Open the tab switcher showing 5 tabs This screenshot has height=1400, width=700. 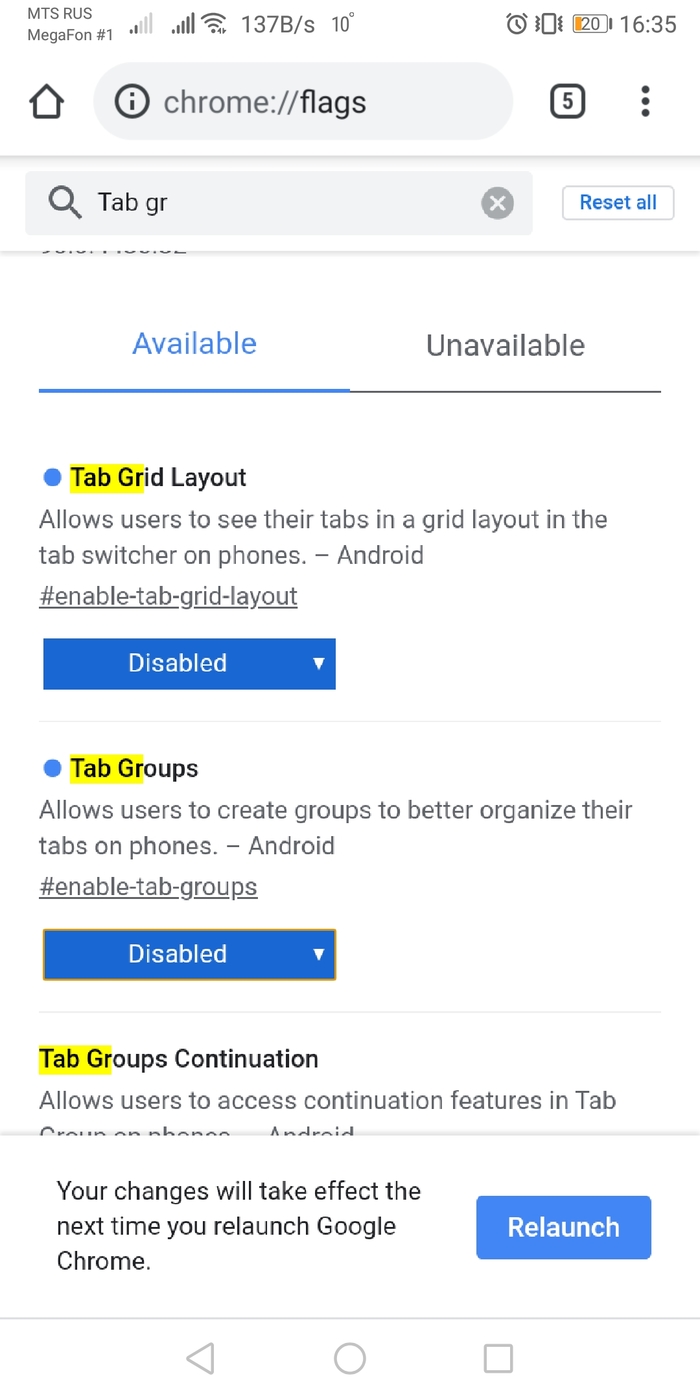[567, 101]
